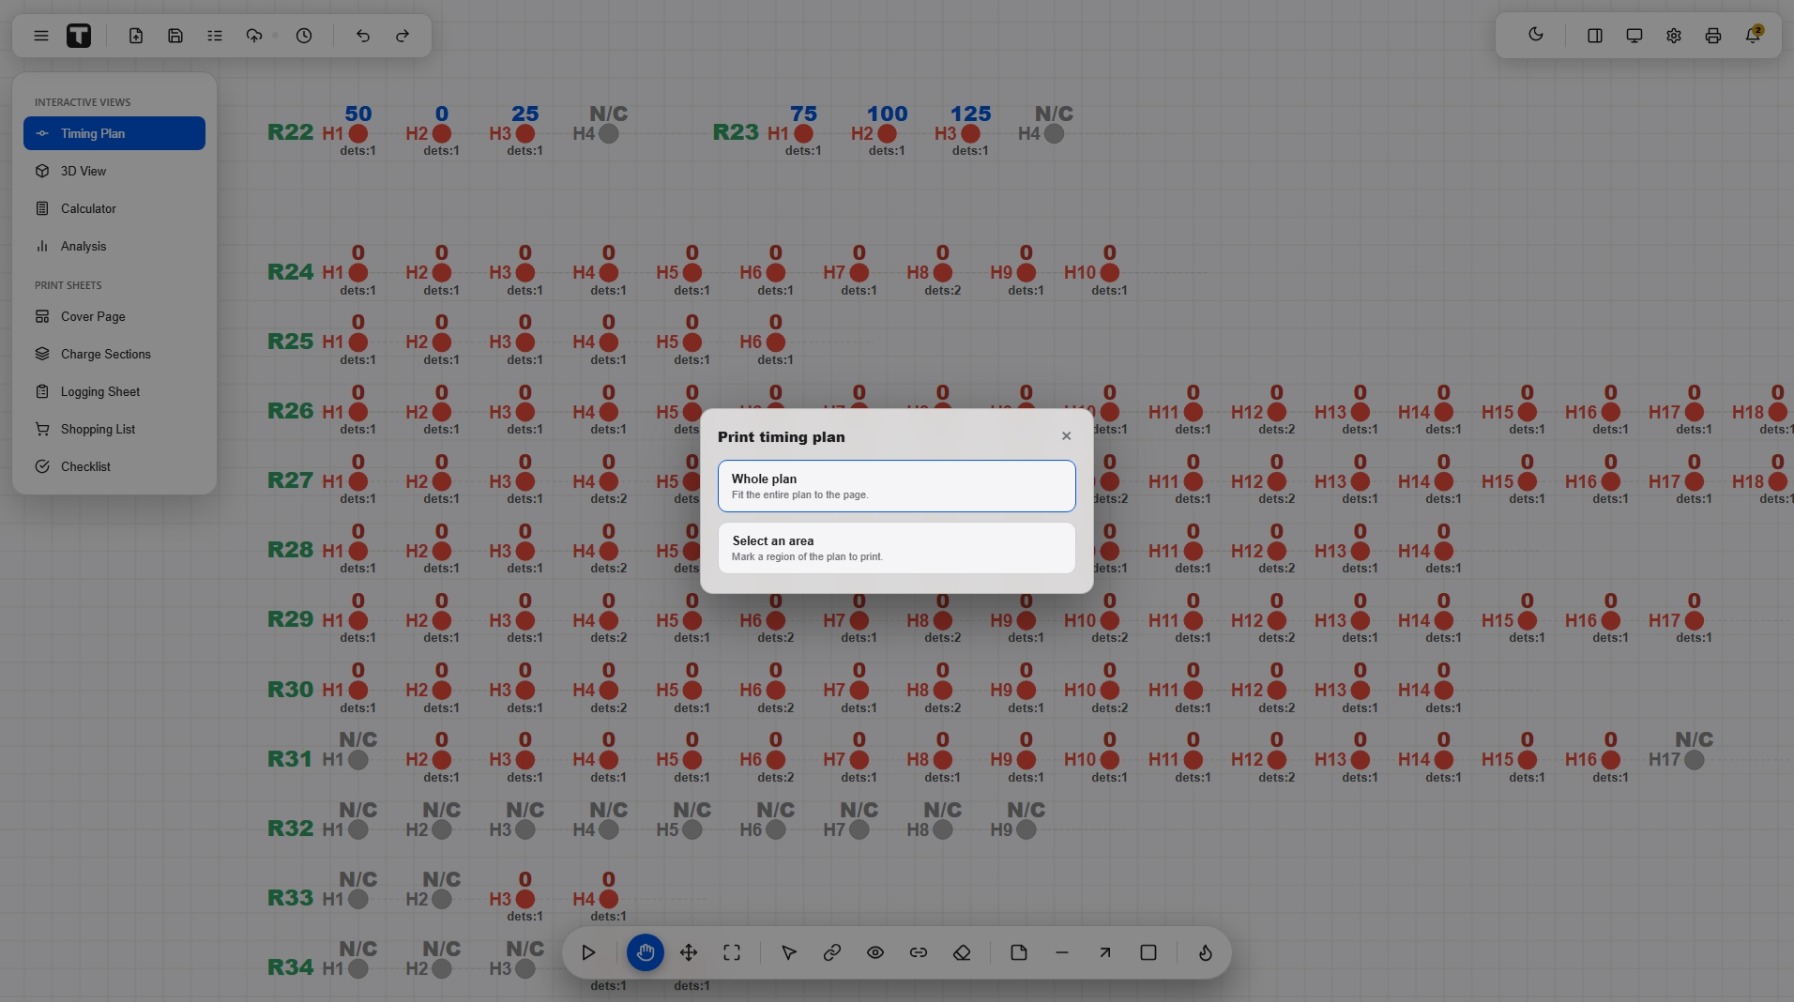This screenshot has height=1002, width=1794.
Task: Close the Print timing plan dialog
Action: point(1066,436)
